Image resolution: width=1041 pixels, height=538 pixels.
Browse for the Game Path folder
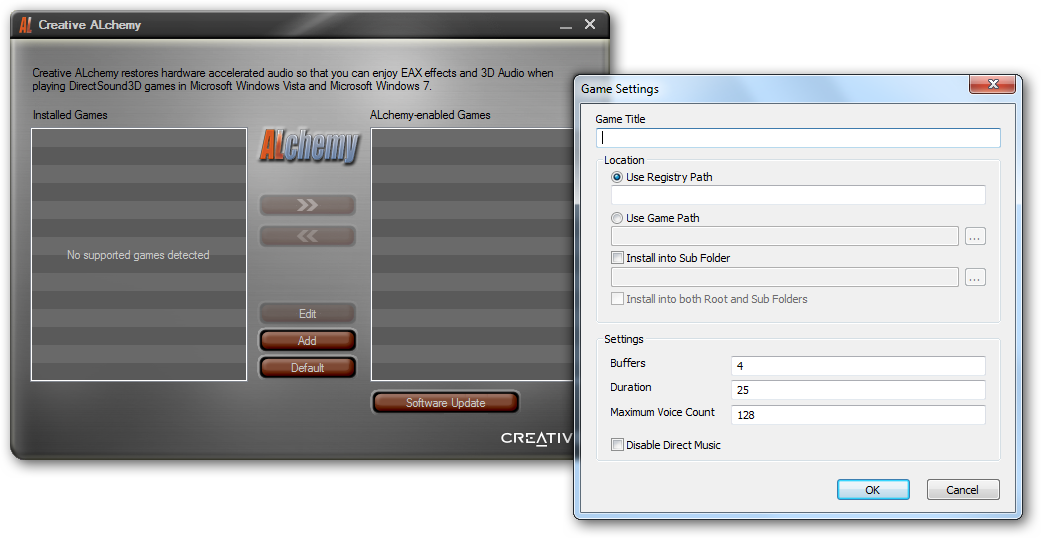click(975, 236)
